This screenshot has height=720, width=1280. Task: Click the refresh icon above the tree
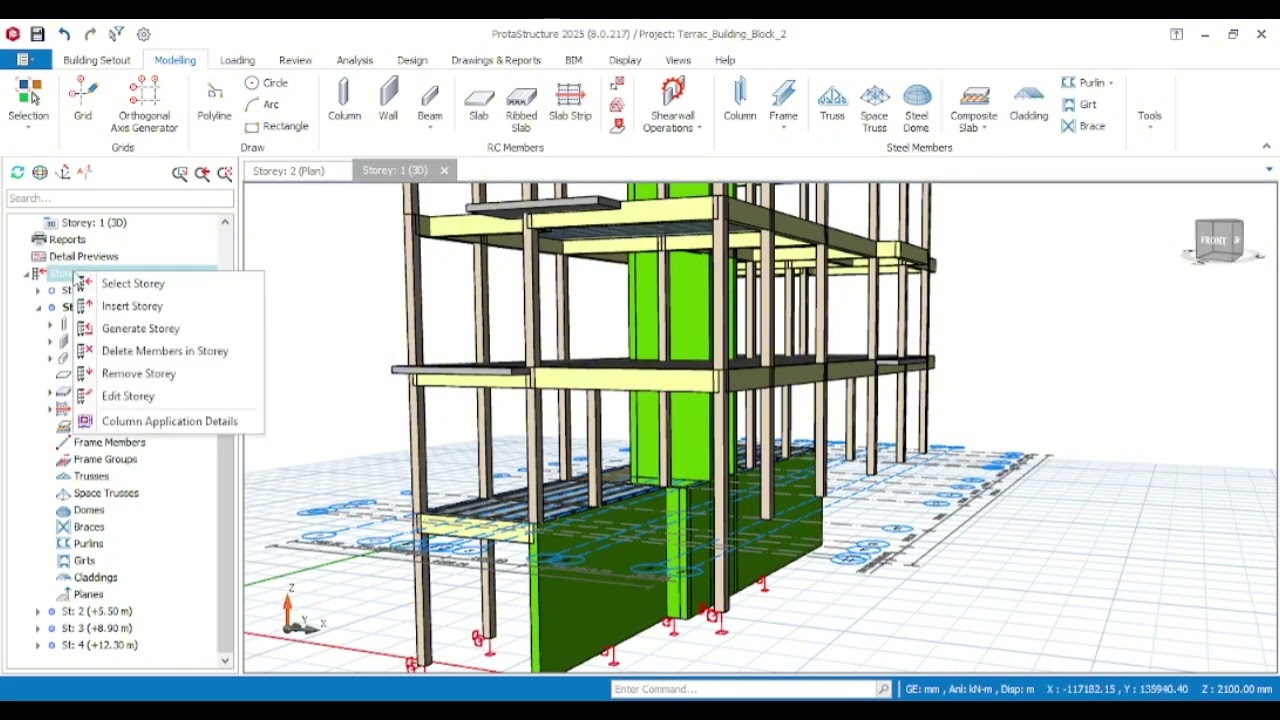(x=17, y=173)
